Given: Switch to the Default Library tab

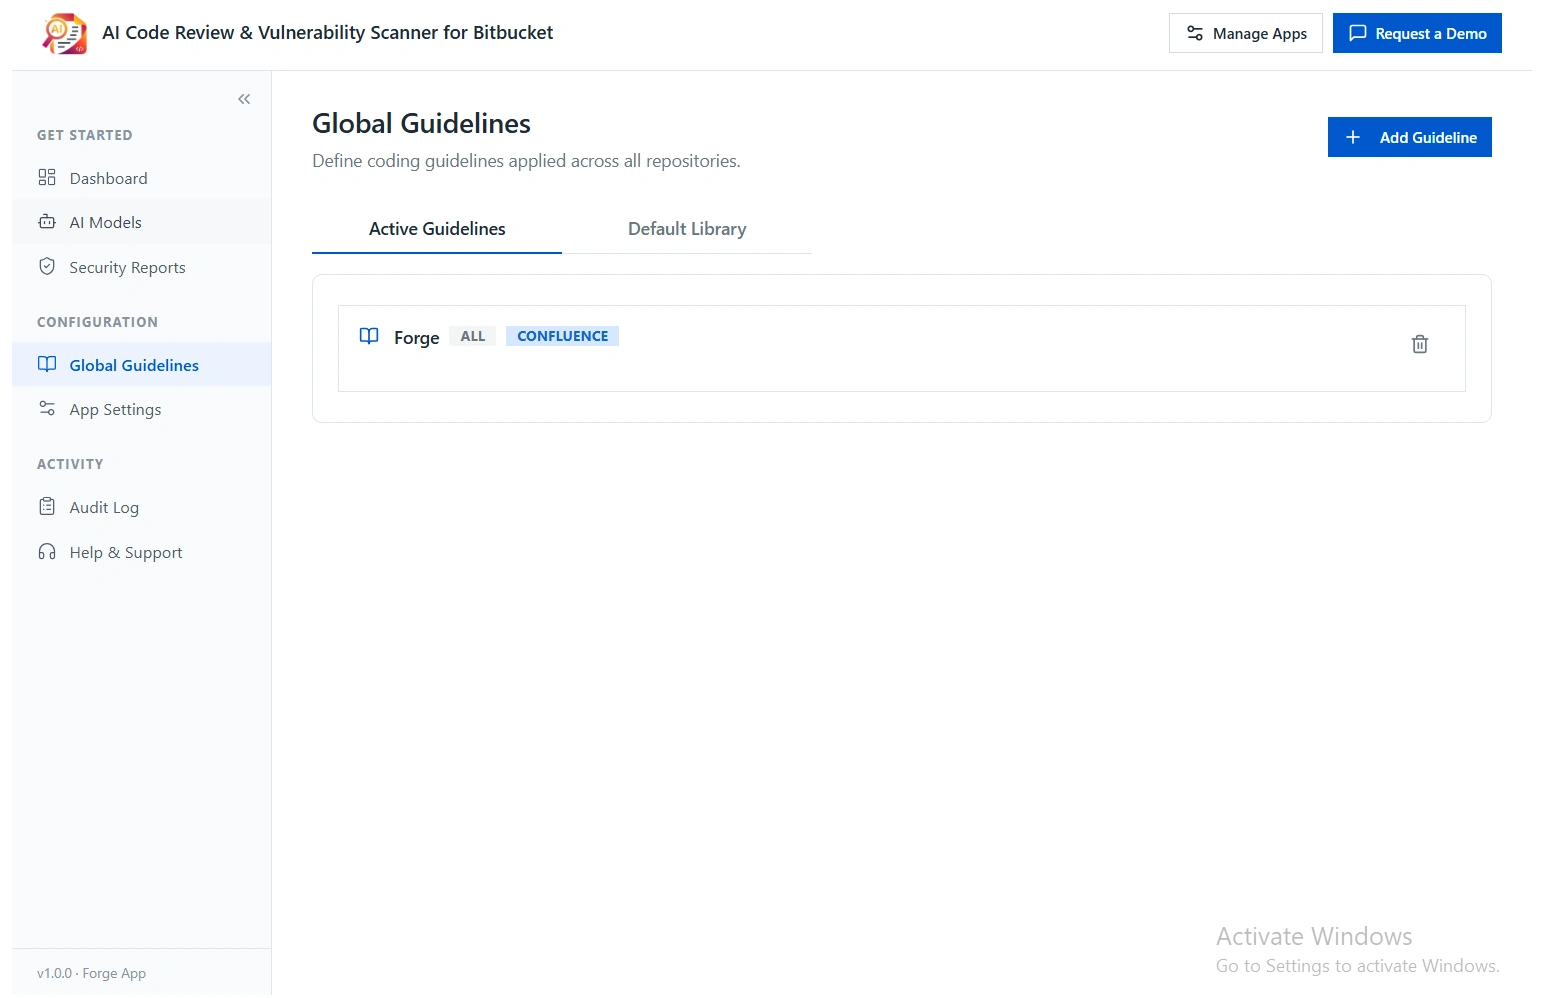Looking at the screenshot, I should click(x=686, y=228).
